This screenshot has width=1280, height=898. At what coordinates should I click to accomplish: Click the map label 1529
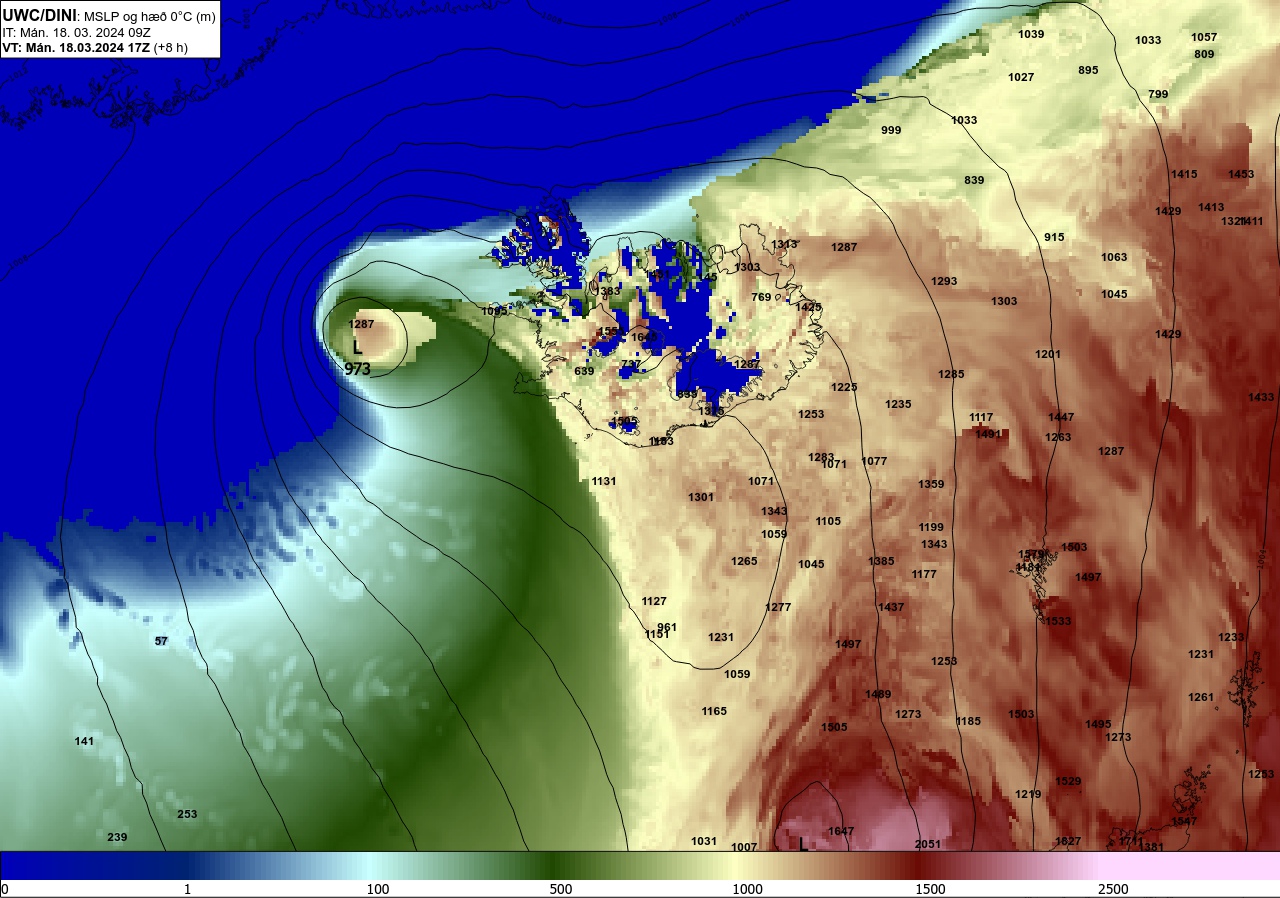tap(1068, 781)
